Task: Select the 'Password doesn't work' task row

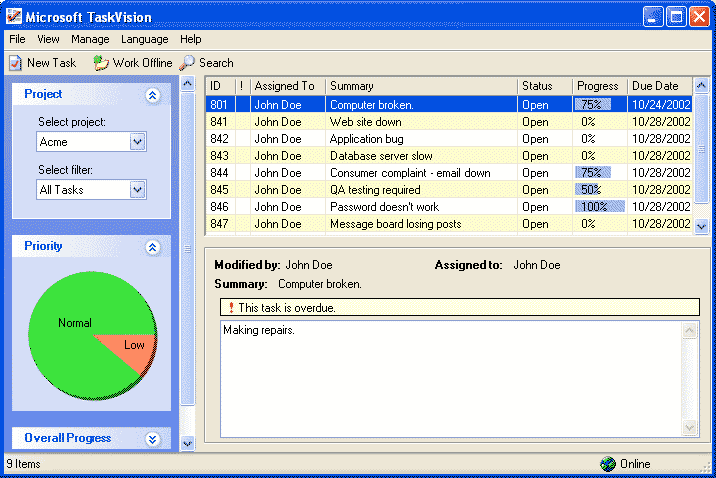Action: [x=449, y=207]
